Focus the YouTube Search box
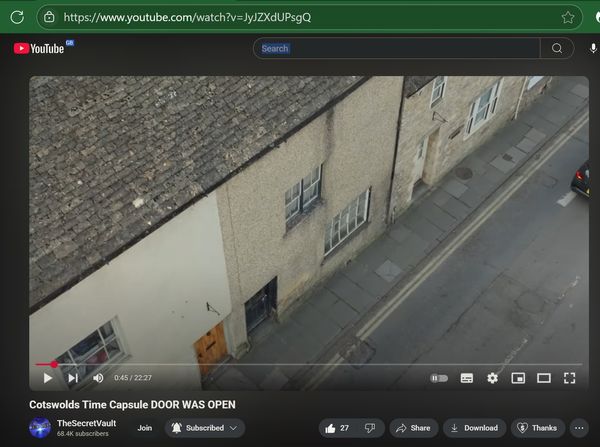The height and width of the screenshot is (447, 600). point(396,49)
